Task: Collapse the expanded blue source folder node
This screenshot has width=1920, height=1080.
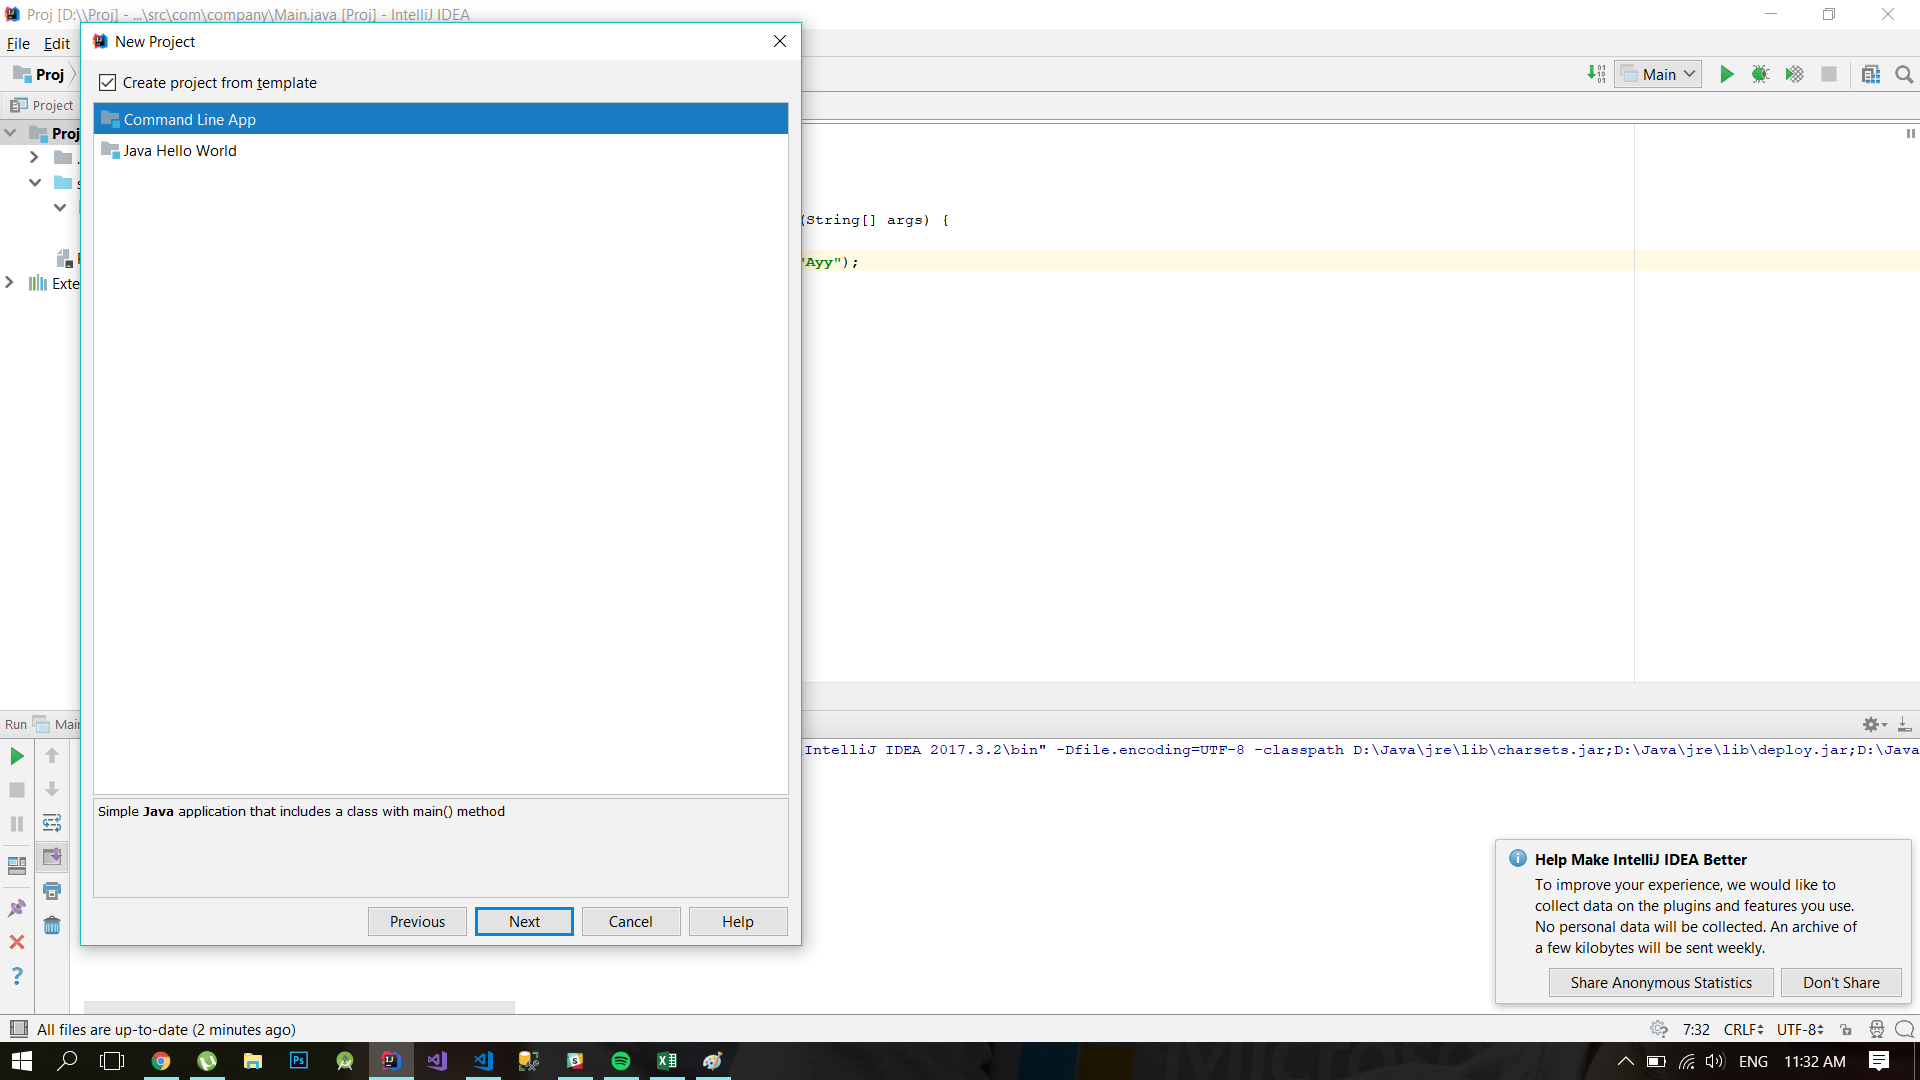Action: tap(34, 182)
